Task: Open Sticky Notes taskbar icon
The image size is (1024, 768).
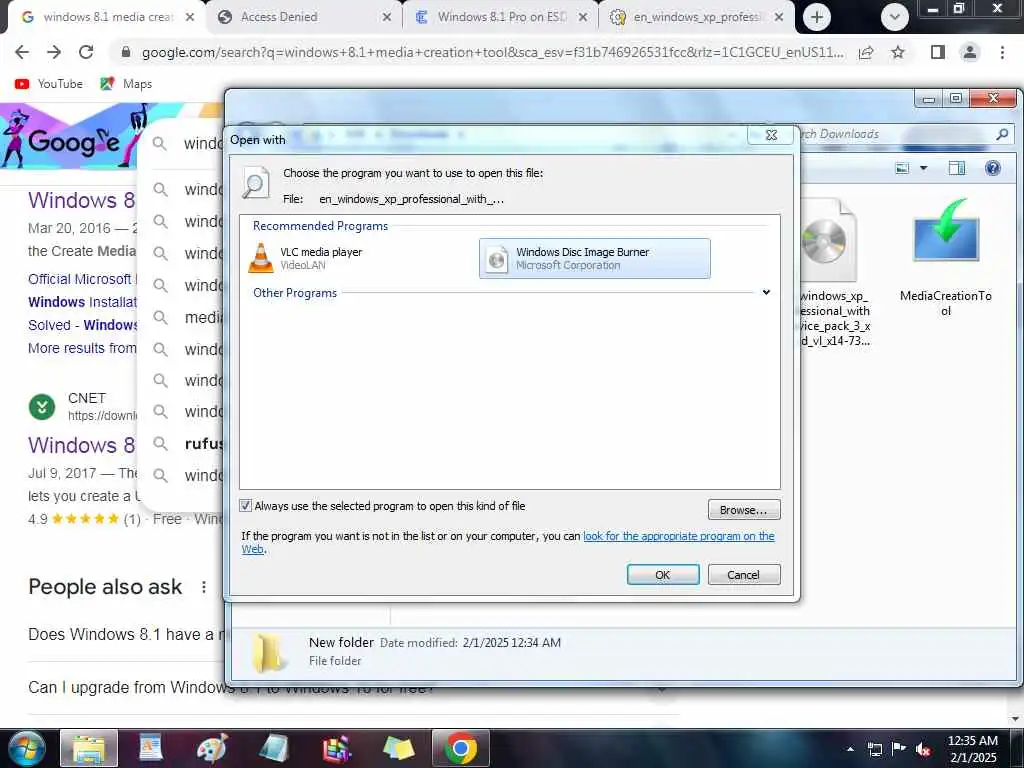Action: [x=398, y=748]
